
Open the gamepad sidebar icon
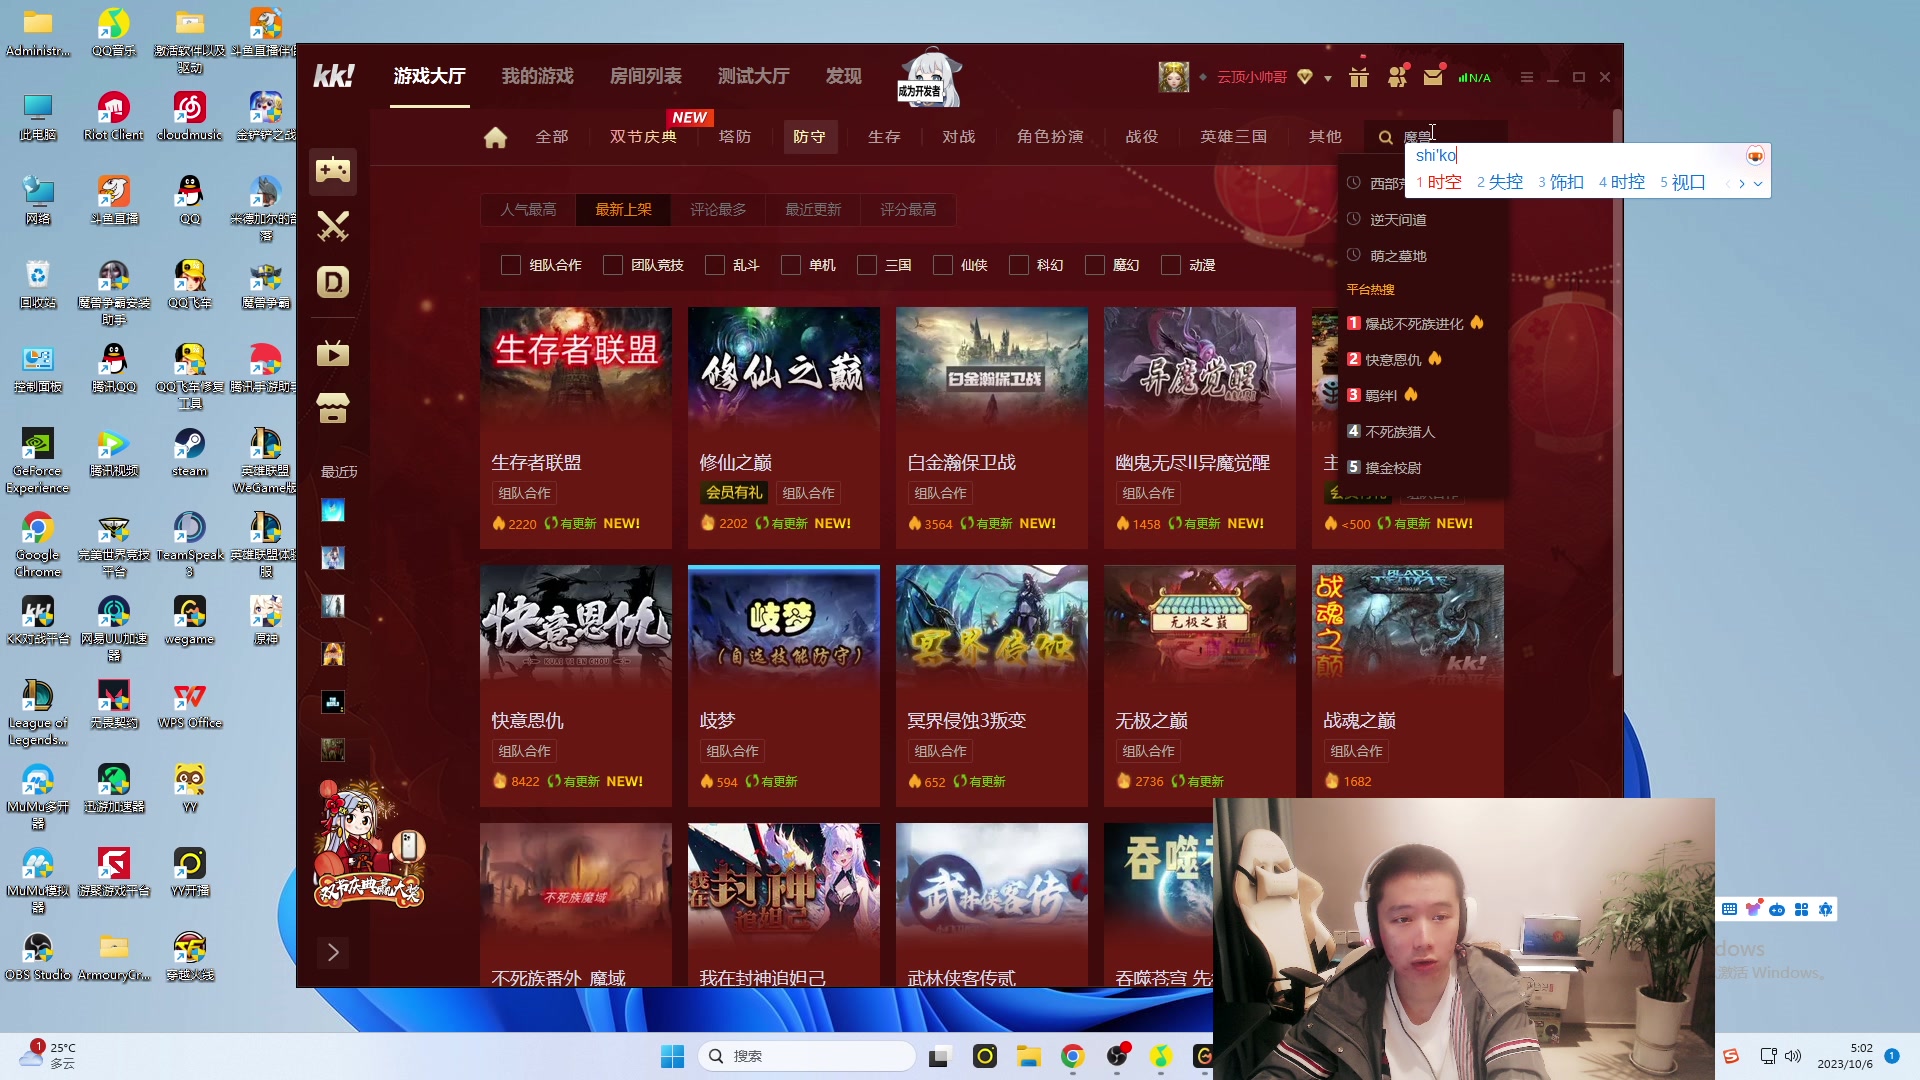click(x=333, y=170)
